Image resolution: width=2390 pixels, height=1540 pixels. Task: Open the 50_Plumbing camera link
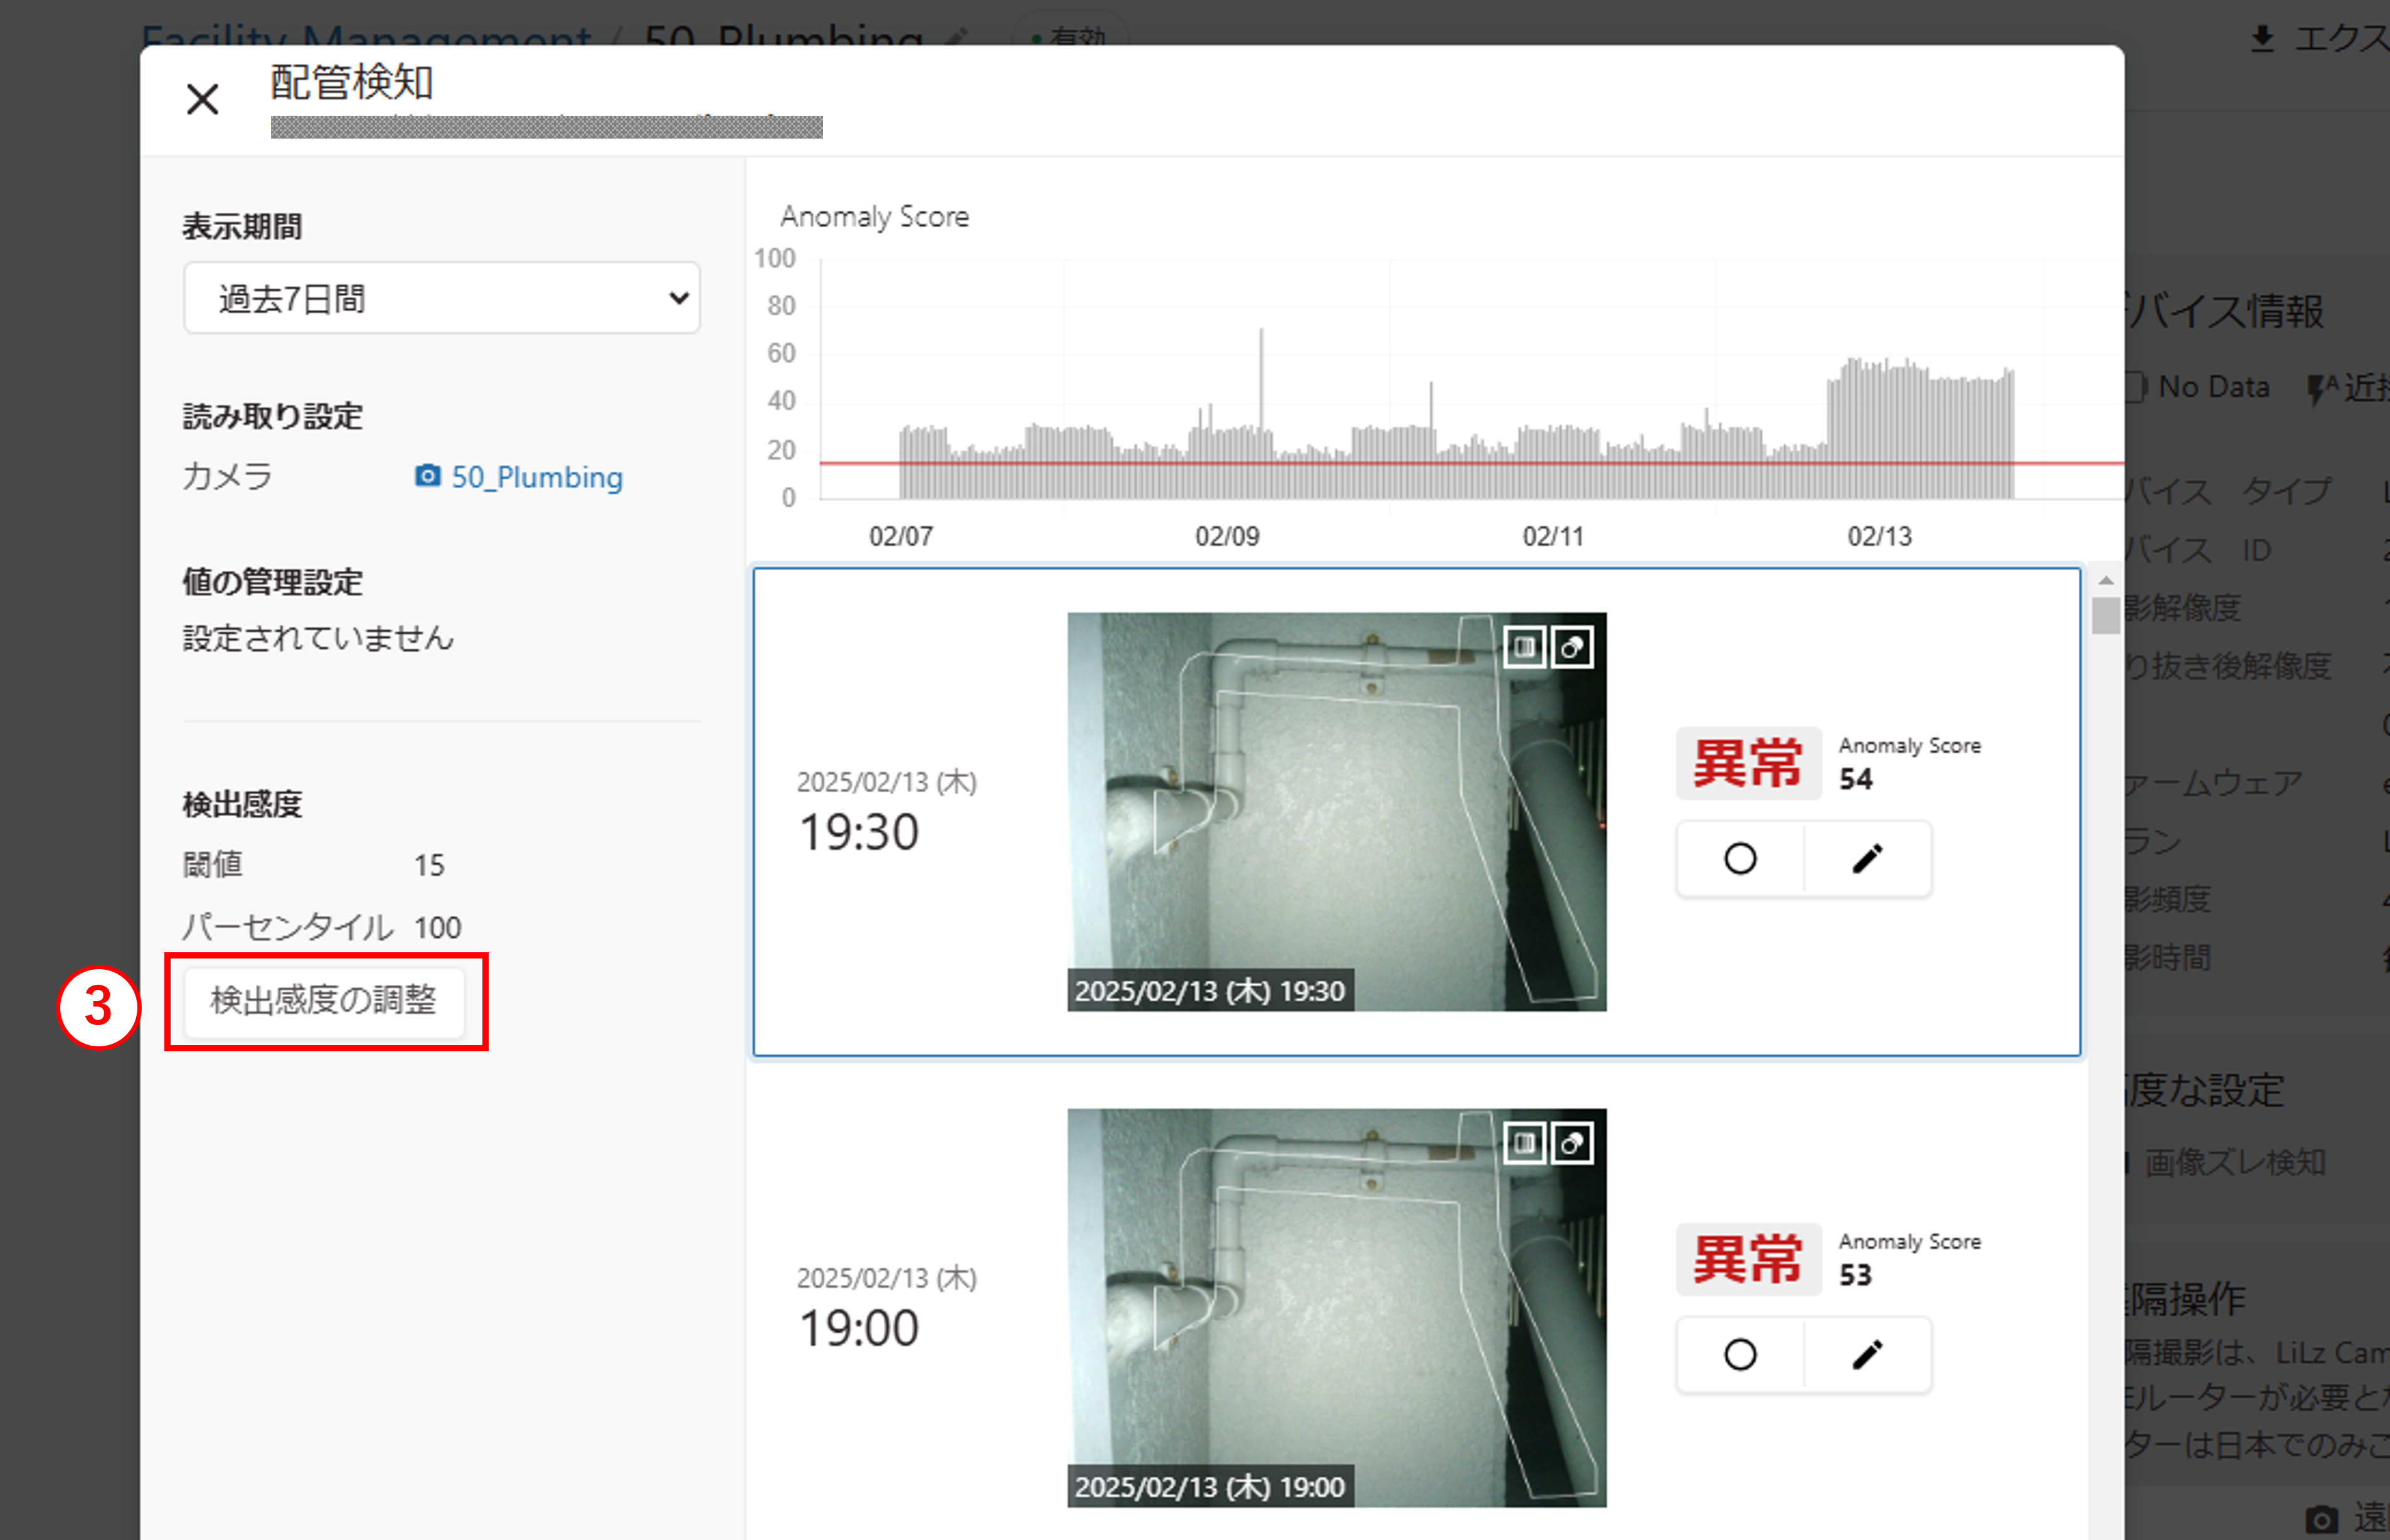[x=537, y=477]
